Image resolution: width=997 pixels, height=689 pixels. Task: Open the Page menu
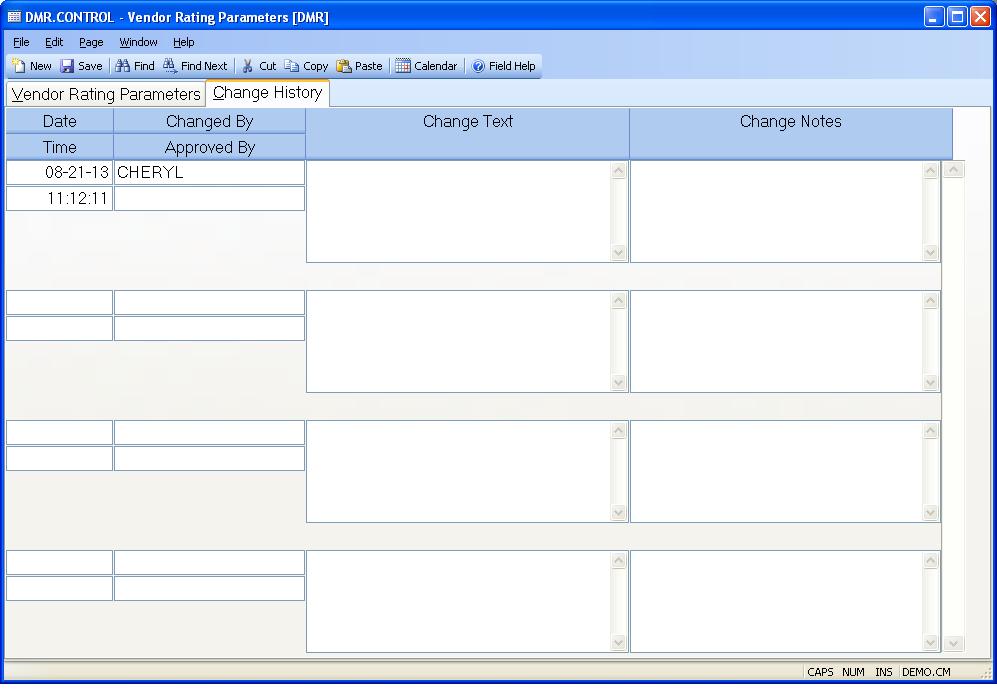91,42
